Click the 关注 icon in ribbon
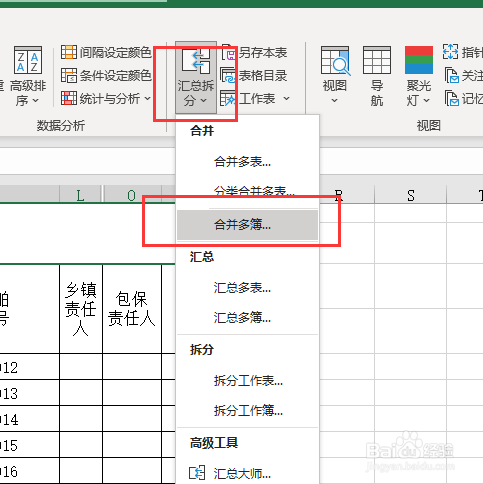 [x=452, y=75]
